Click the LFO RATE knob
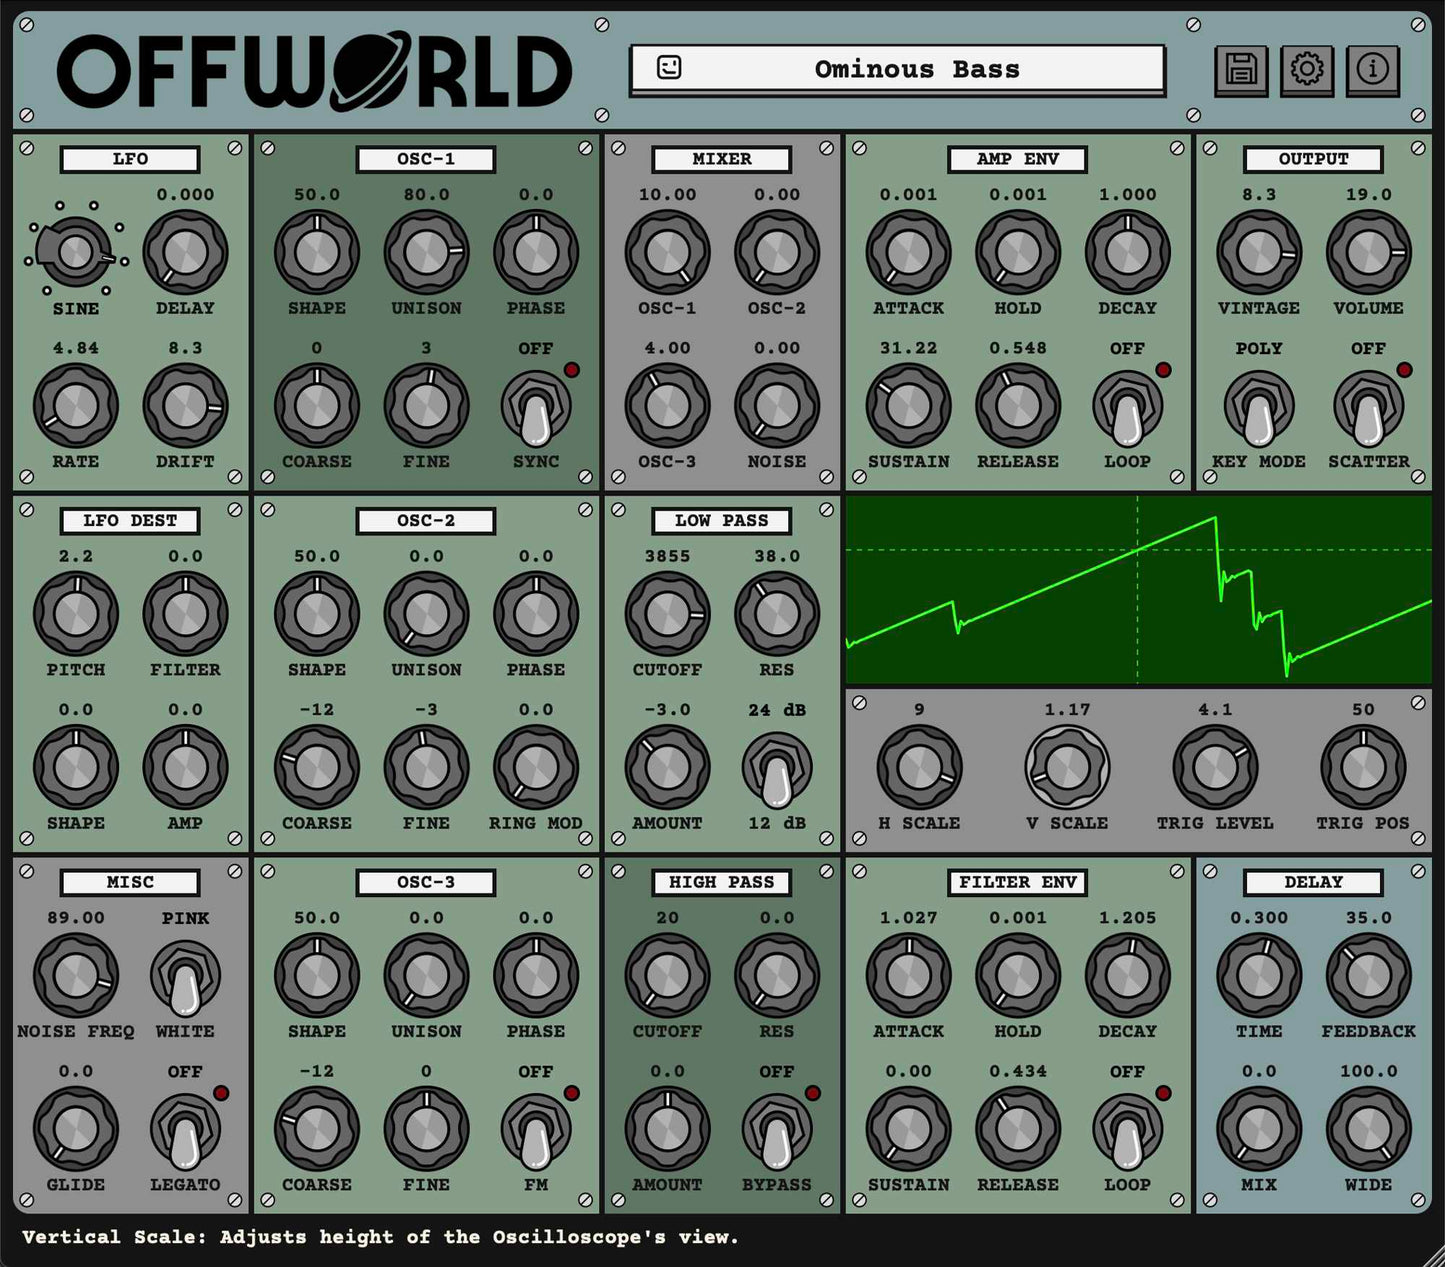1445x1267 pixels. pos(76,406)
